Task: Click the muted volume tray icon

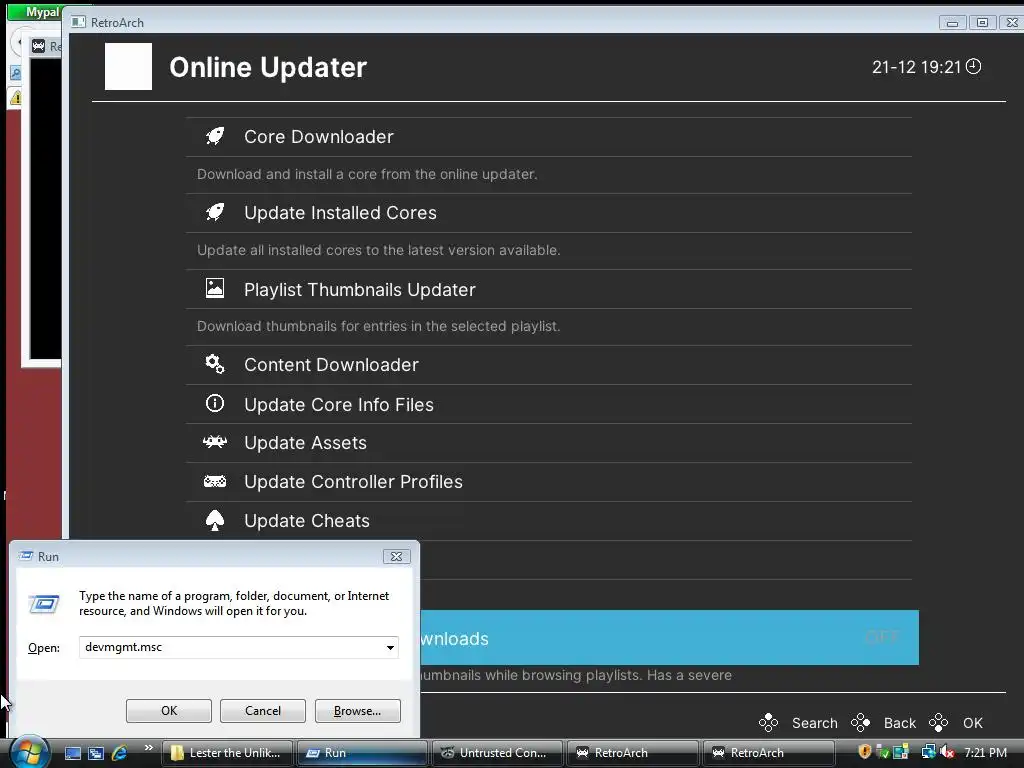Action: tap(947, 752)
